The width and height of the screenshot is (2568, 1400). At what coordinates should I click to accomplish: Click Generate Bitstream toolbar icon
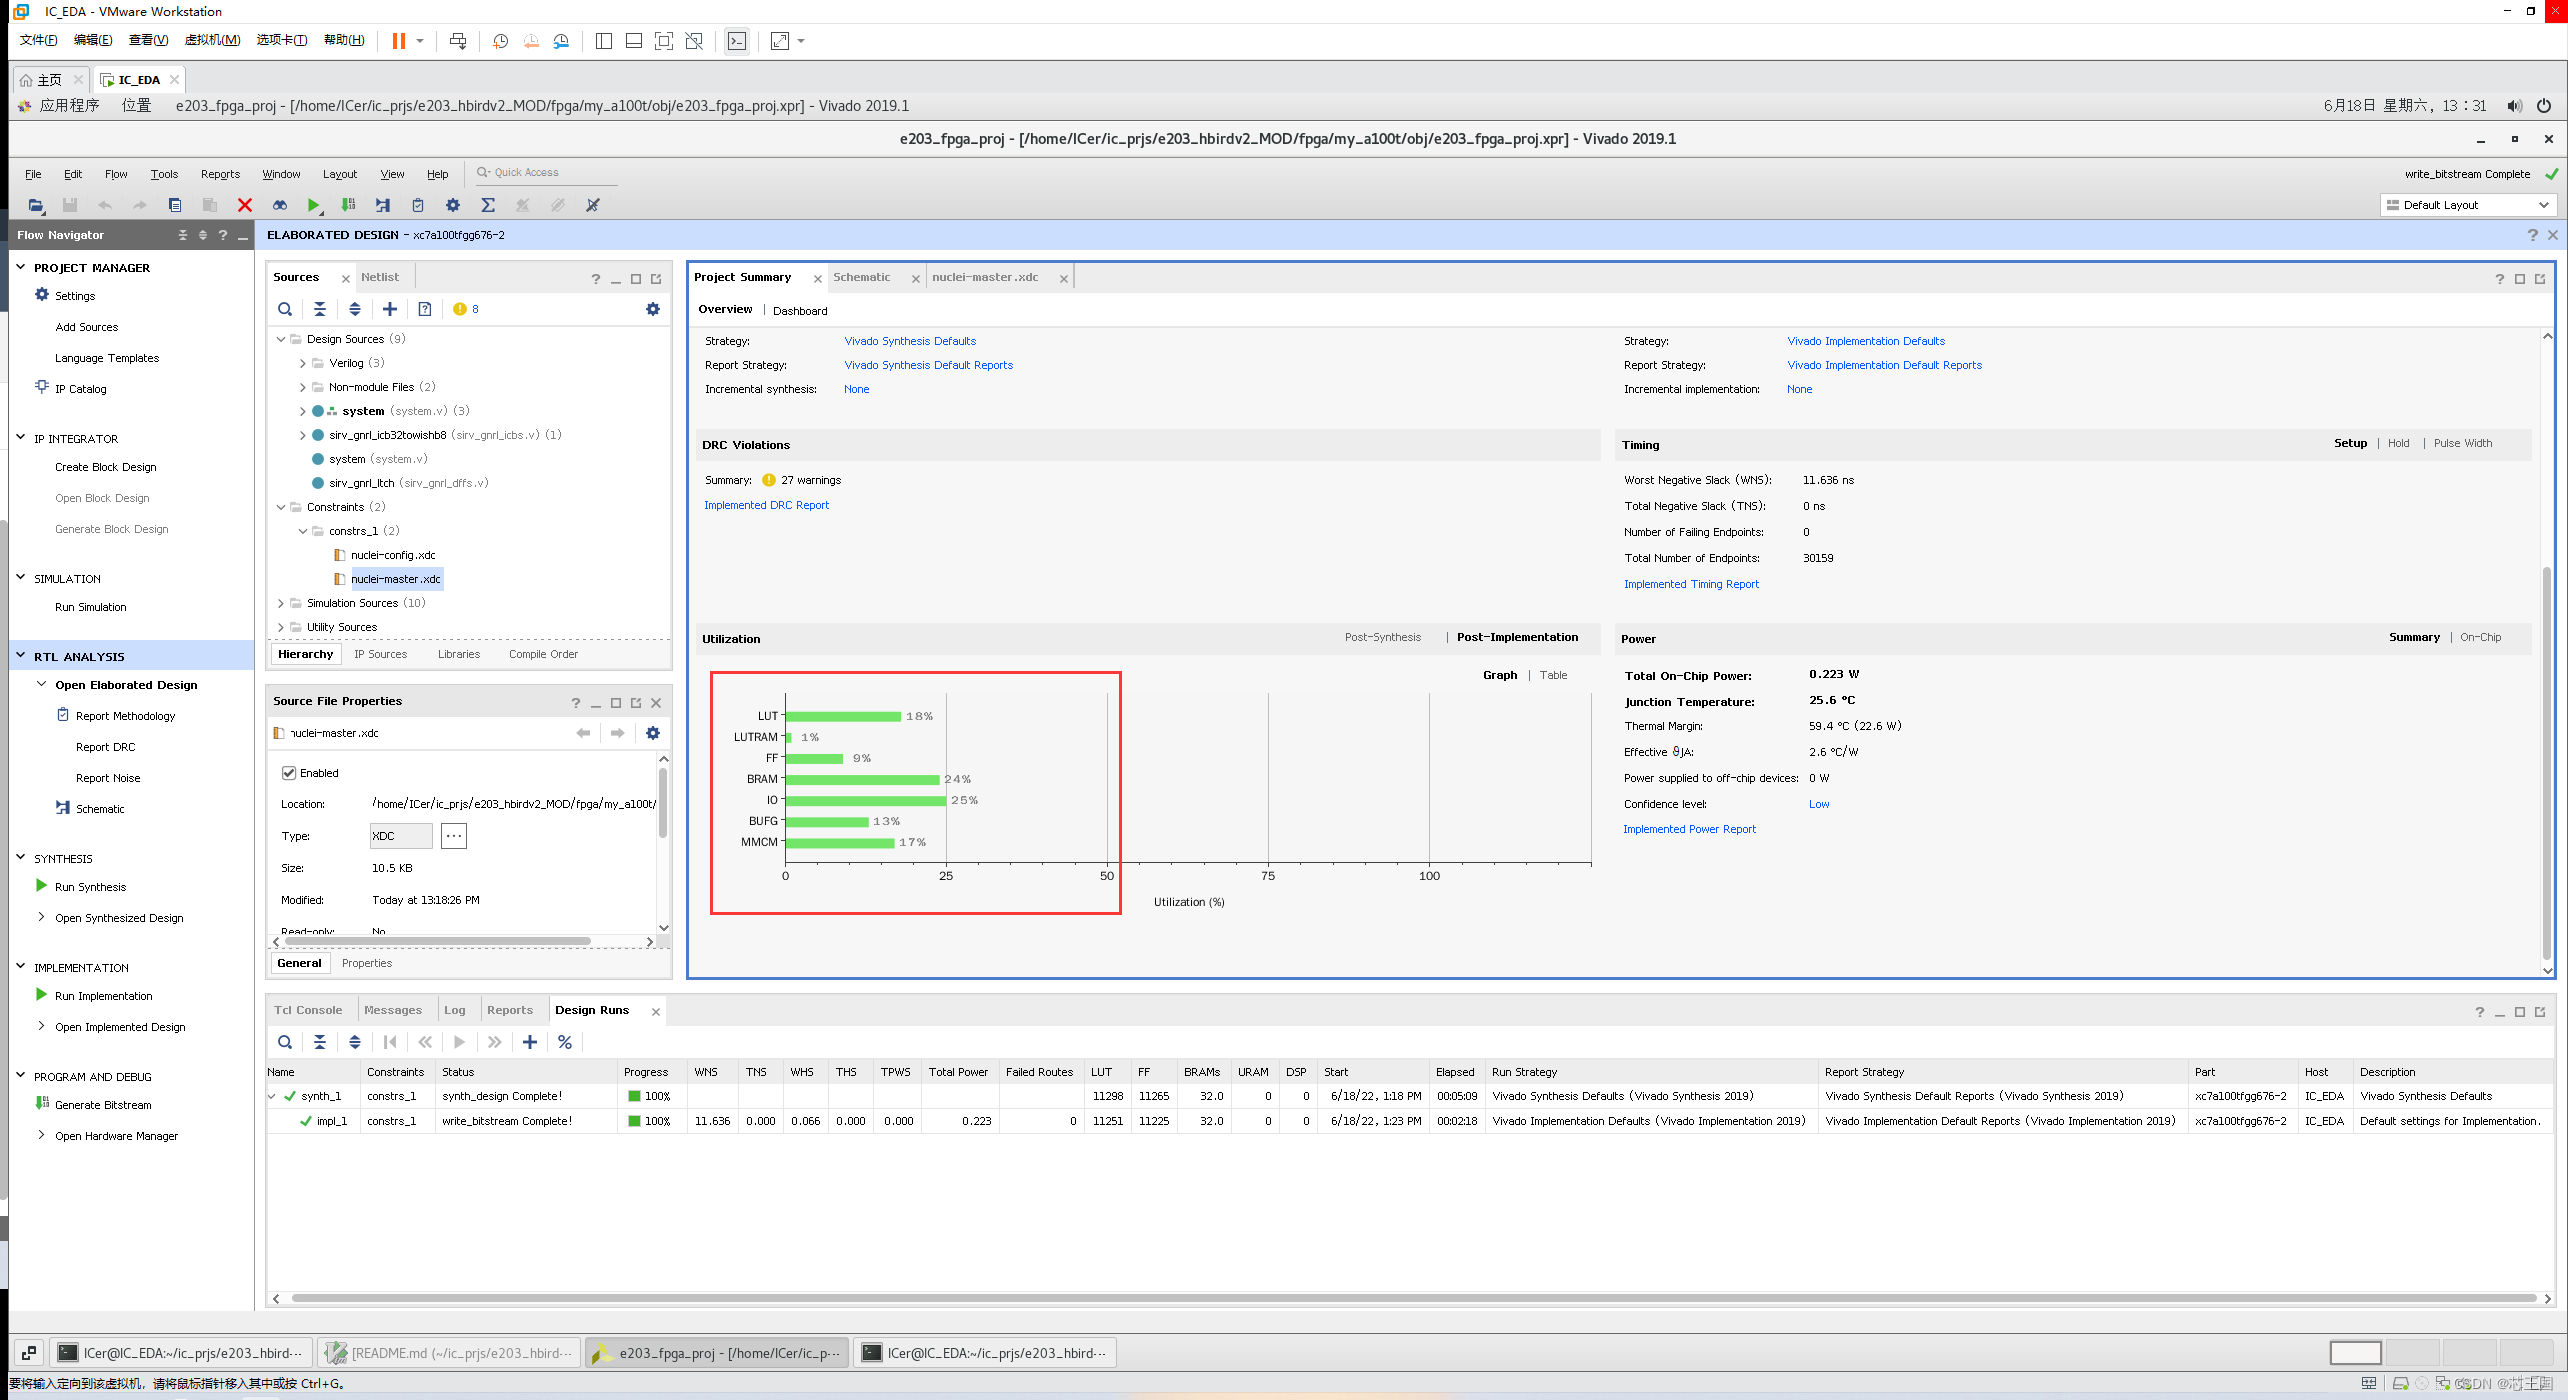click(348, 205)
